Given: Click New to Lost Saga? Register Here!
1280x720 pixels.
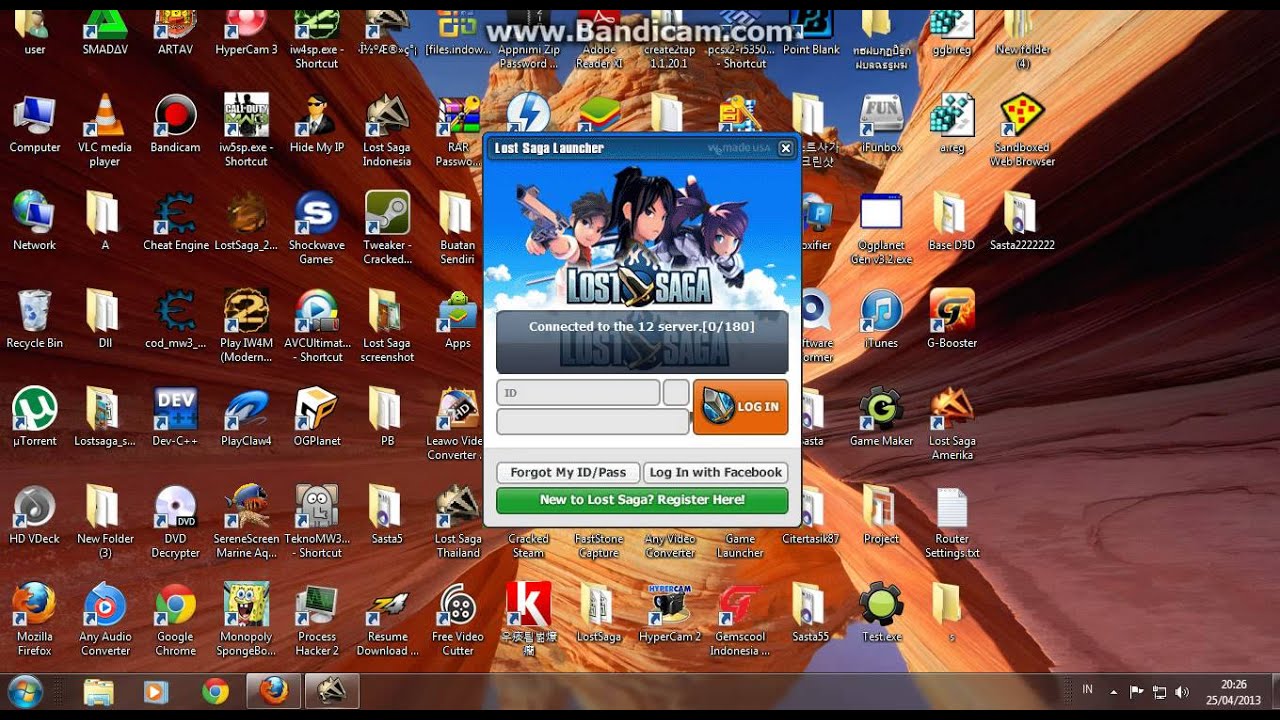Looking at the screenshot, I should pos(642,500).
